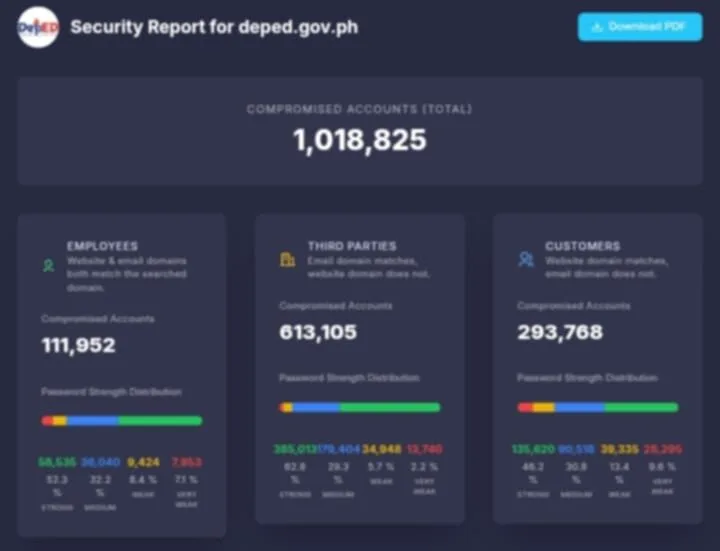Screen dimensions: 720x551
Task: Click the Customers people icon
Action: coord(526,259)
